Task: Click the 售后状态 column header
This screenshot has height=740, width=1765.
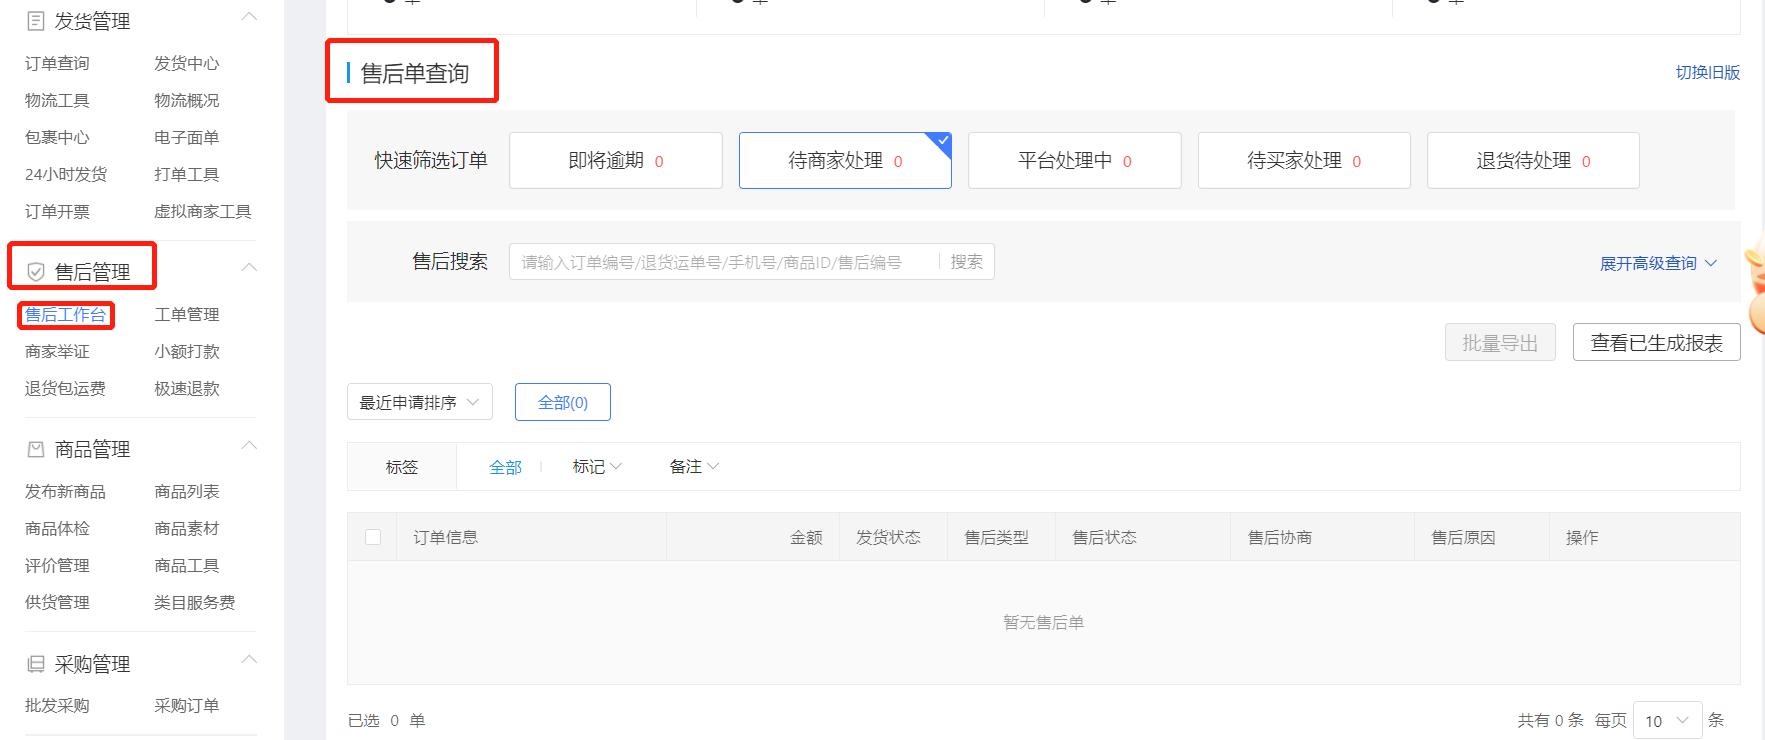Action: [1104, 537]
